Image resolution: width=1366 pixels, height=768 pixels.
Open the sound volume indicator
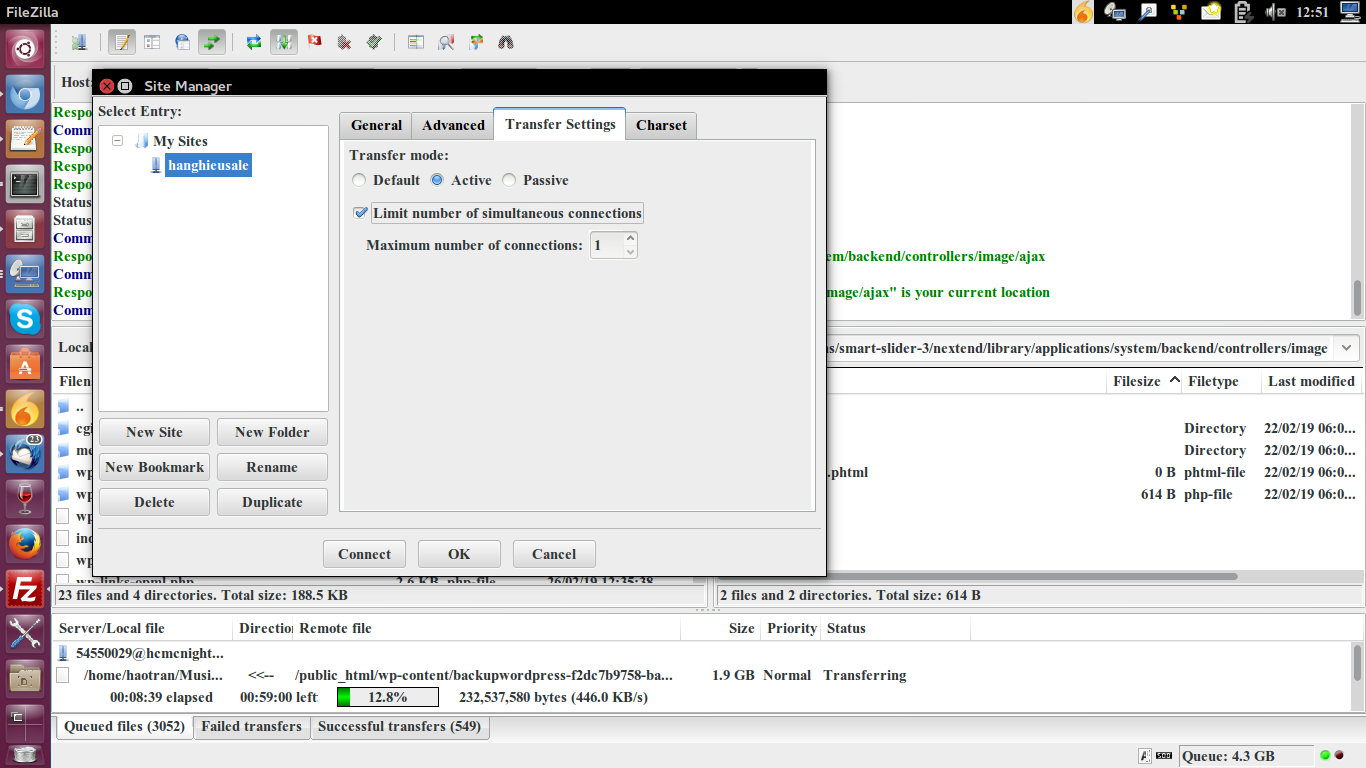click(x=1275, y=12)
